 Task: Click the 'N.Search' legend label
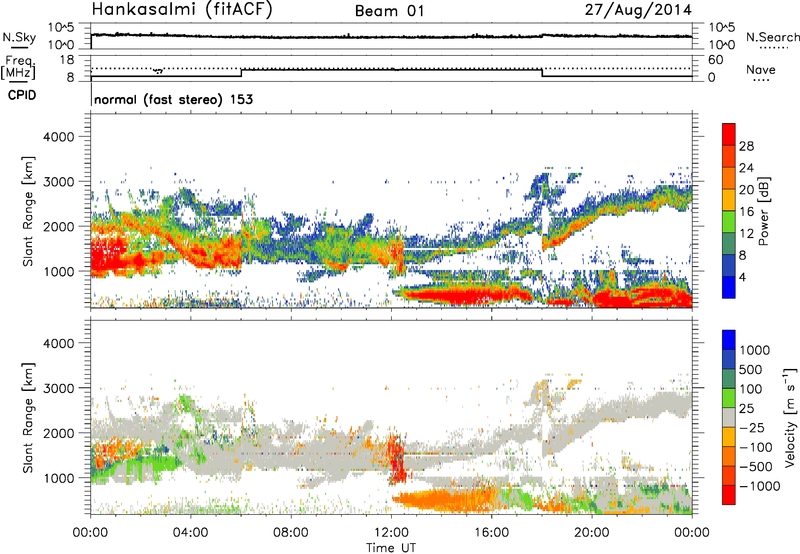(773, 37)
